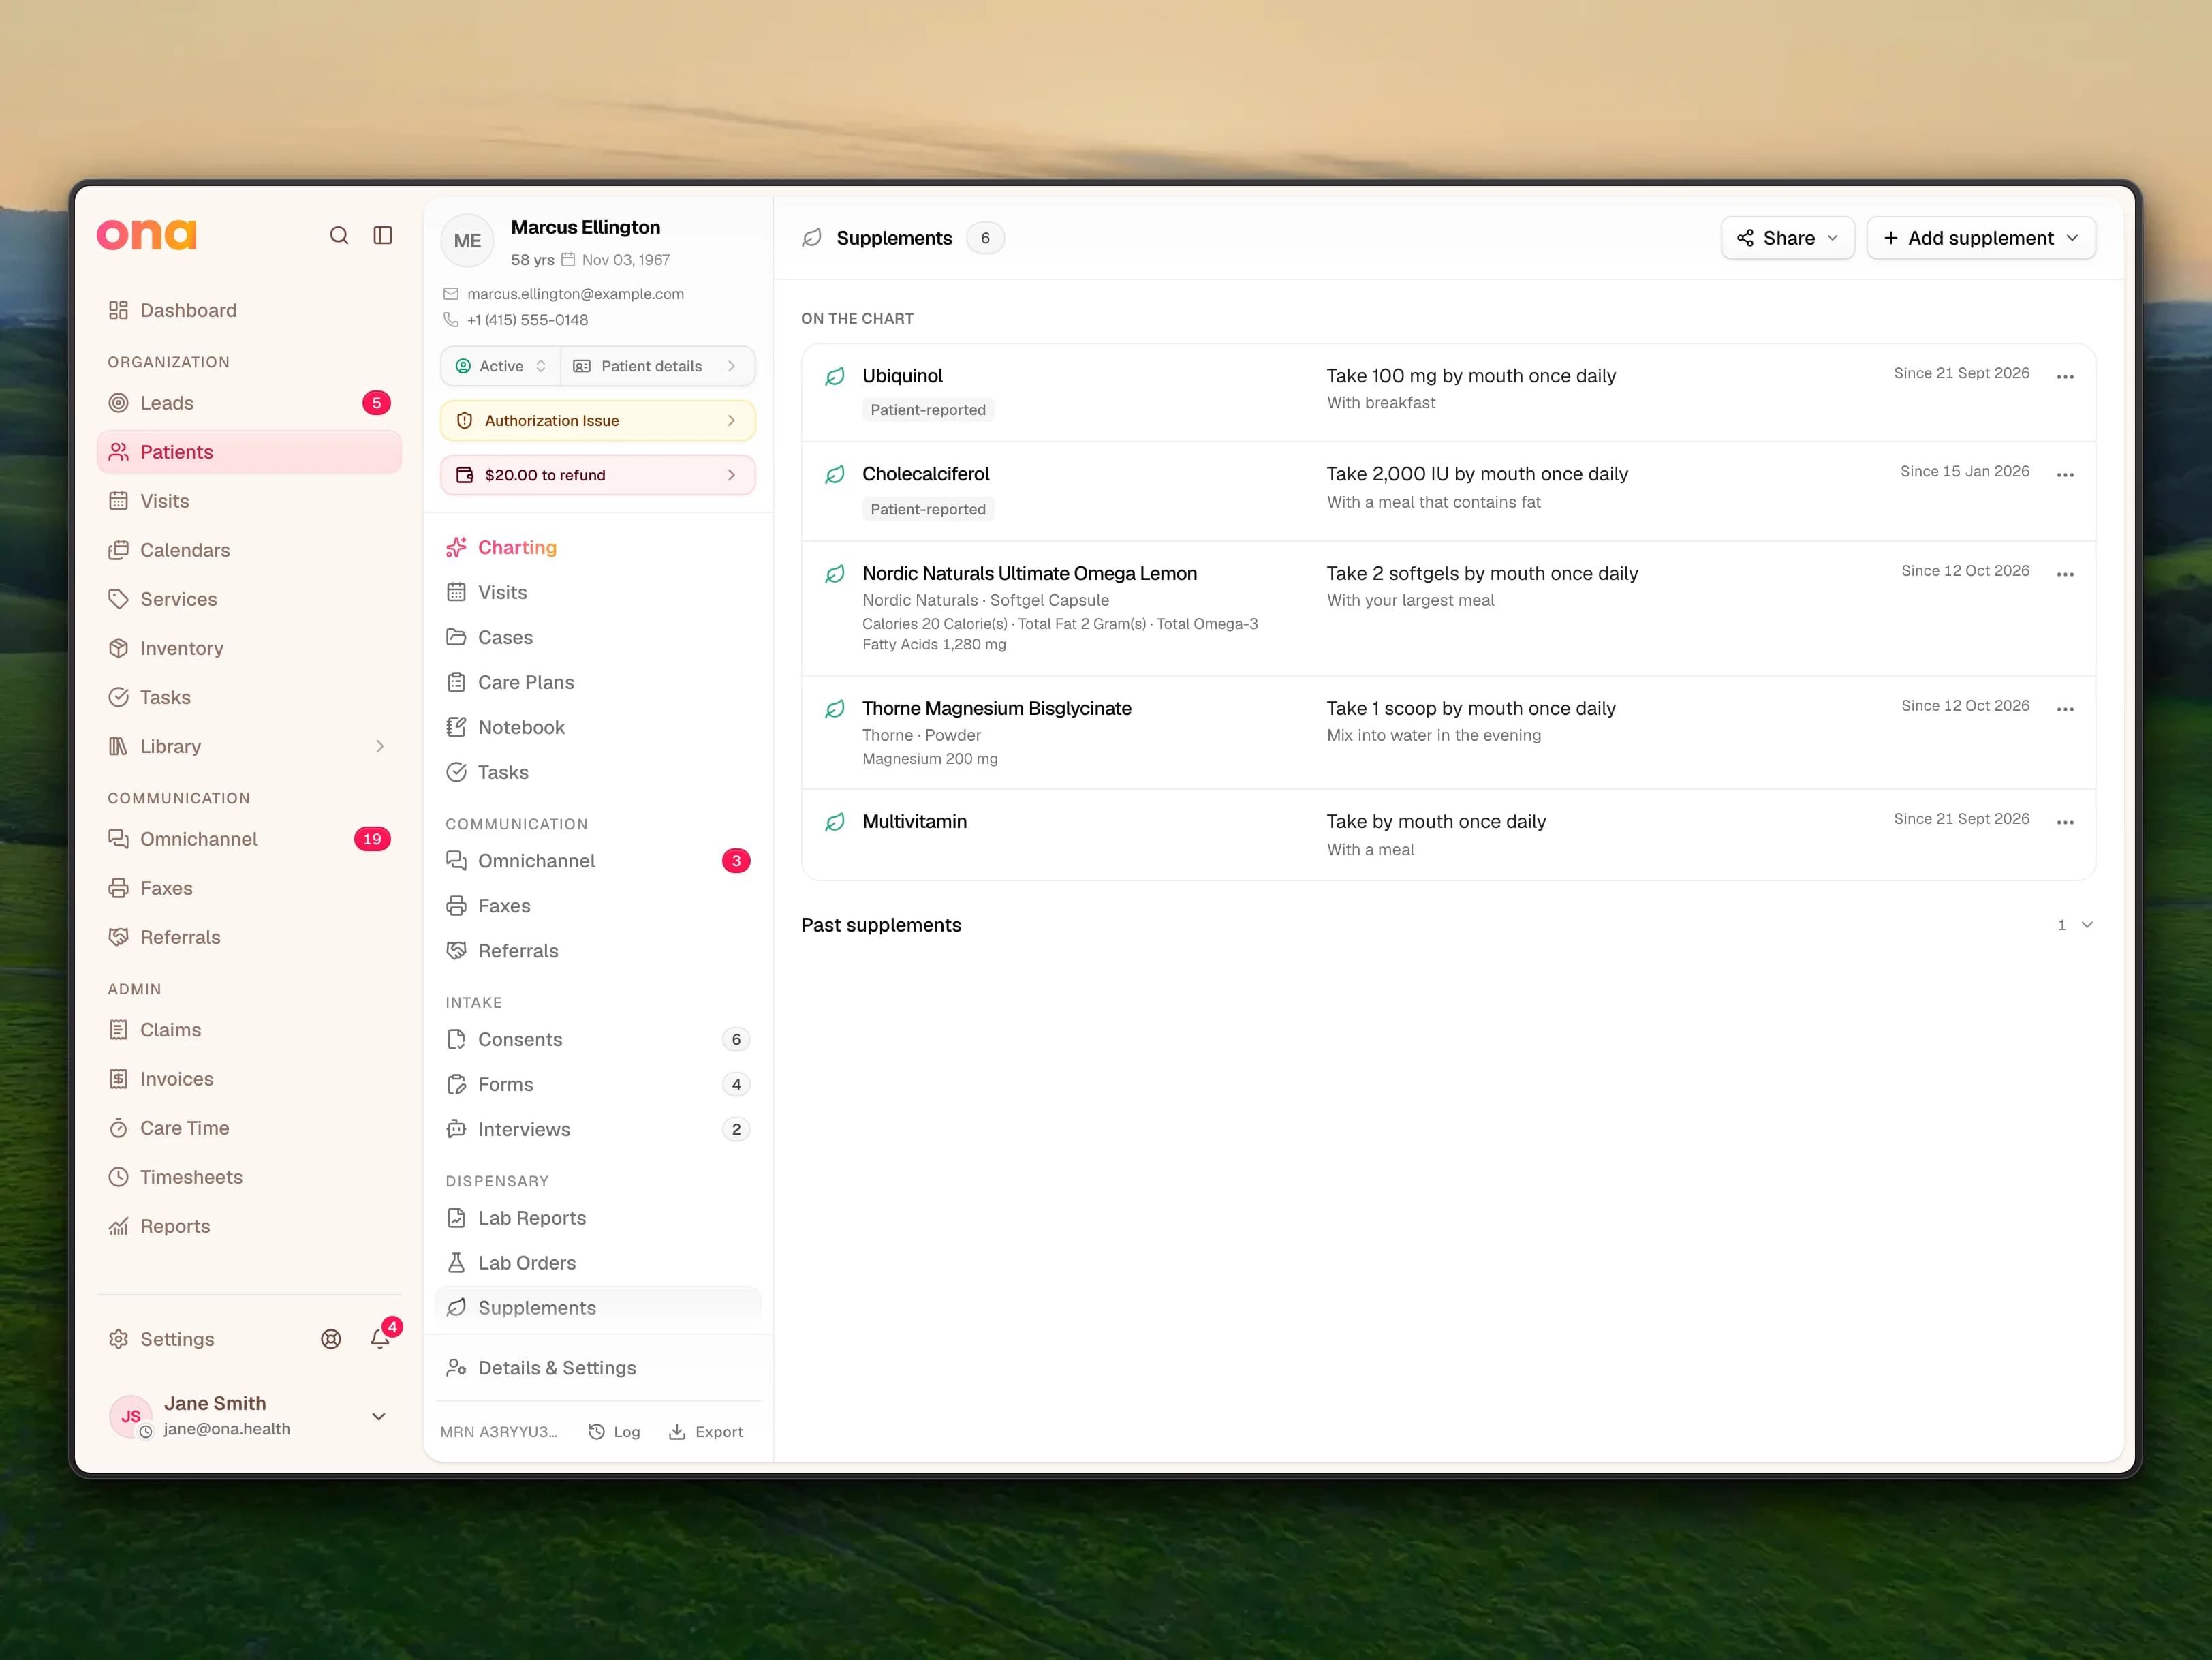Click the Multivitamin leaf icon
Viewport: 2212px width, 1660px height.
835,822
